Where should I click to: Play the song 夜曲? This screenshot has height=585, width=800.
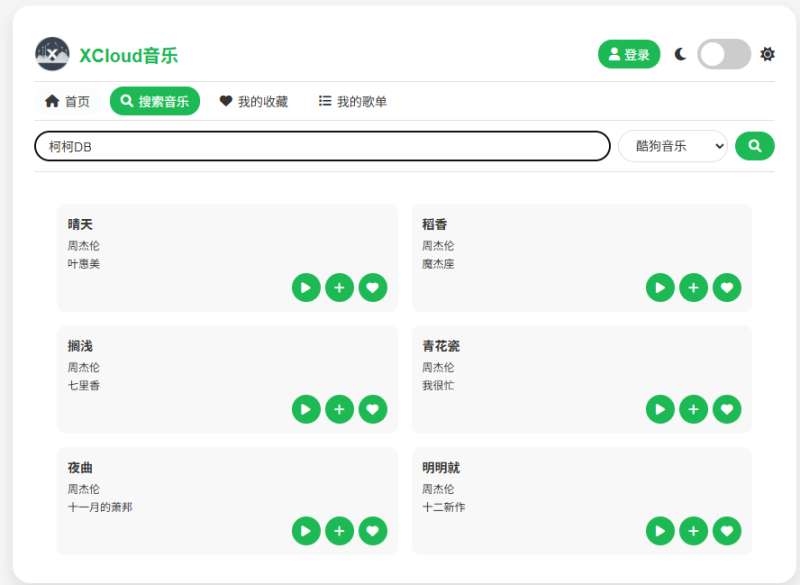point(306,531)
